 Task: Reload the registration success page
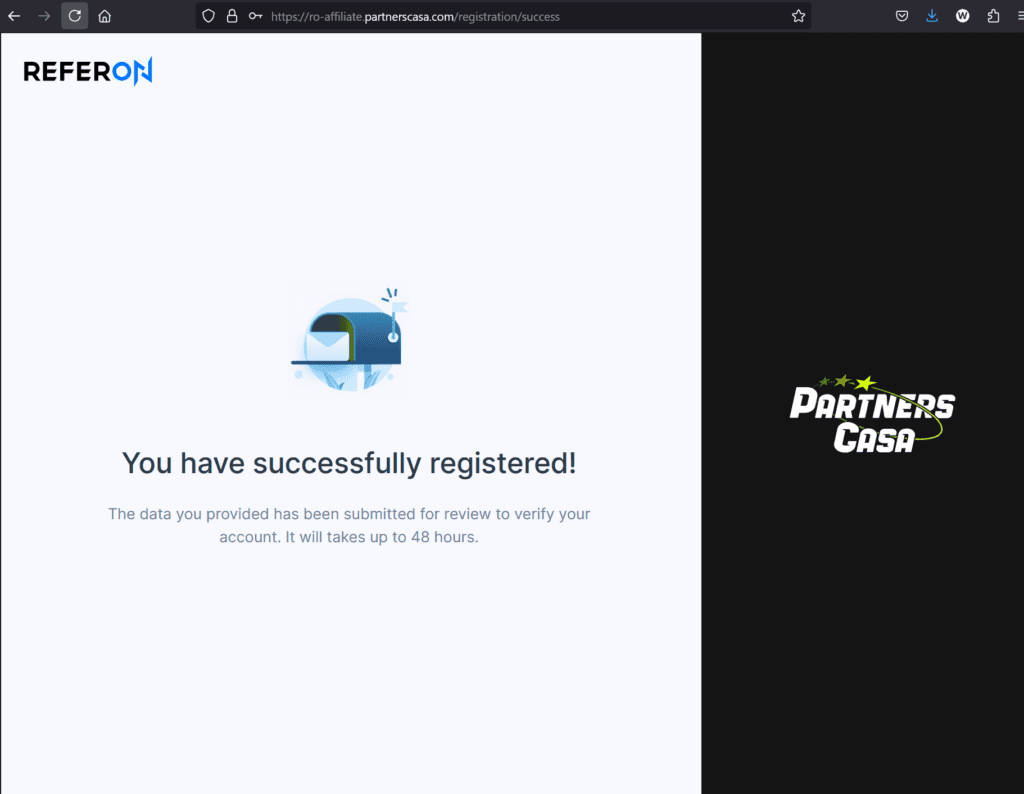(73, 15)
